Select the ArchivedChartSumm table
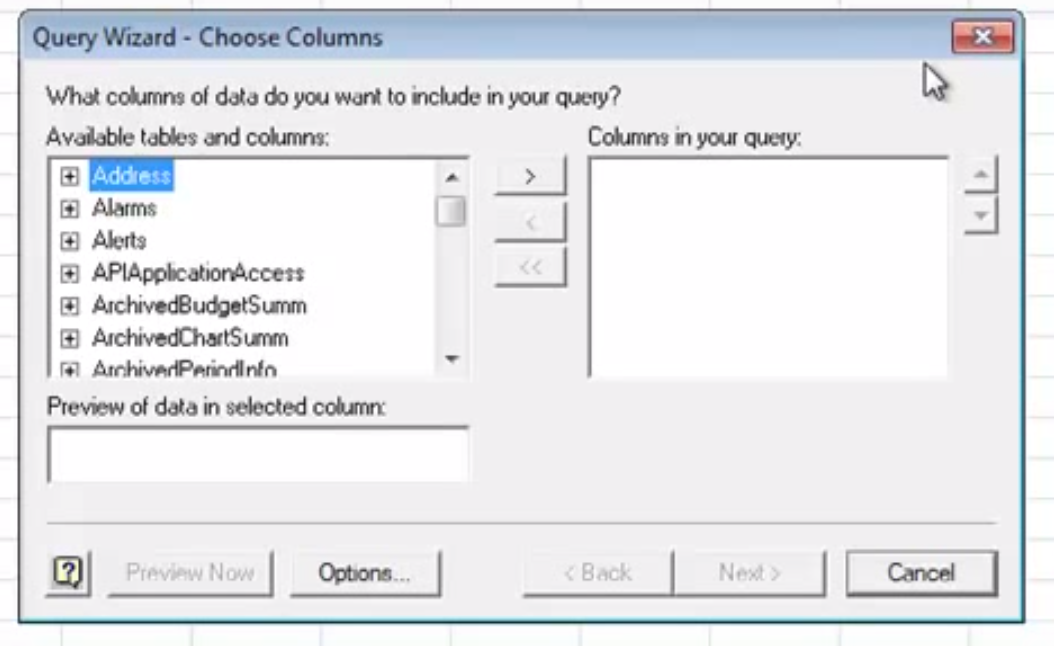Screen dimensions: 1054x646 (190, 337)
